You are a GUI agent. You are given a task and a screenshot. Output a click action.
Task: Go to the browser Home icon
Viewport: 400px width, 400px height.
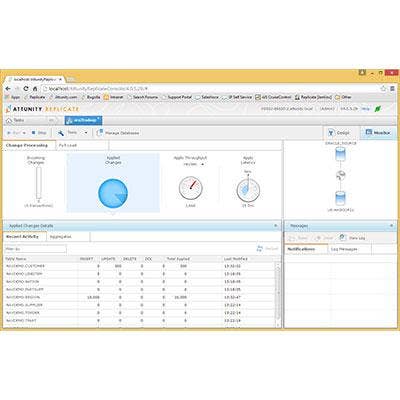[x=35, y=89]
